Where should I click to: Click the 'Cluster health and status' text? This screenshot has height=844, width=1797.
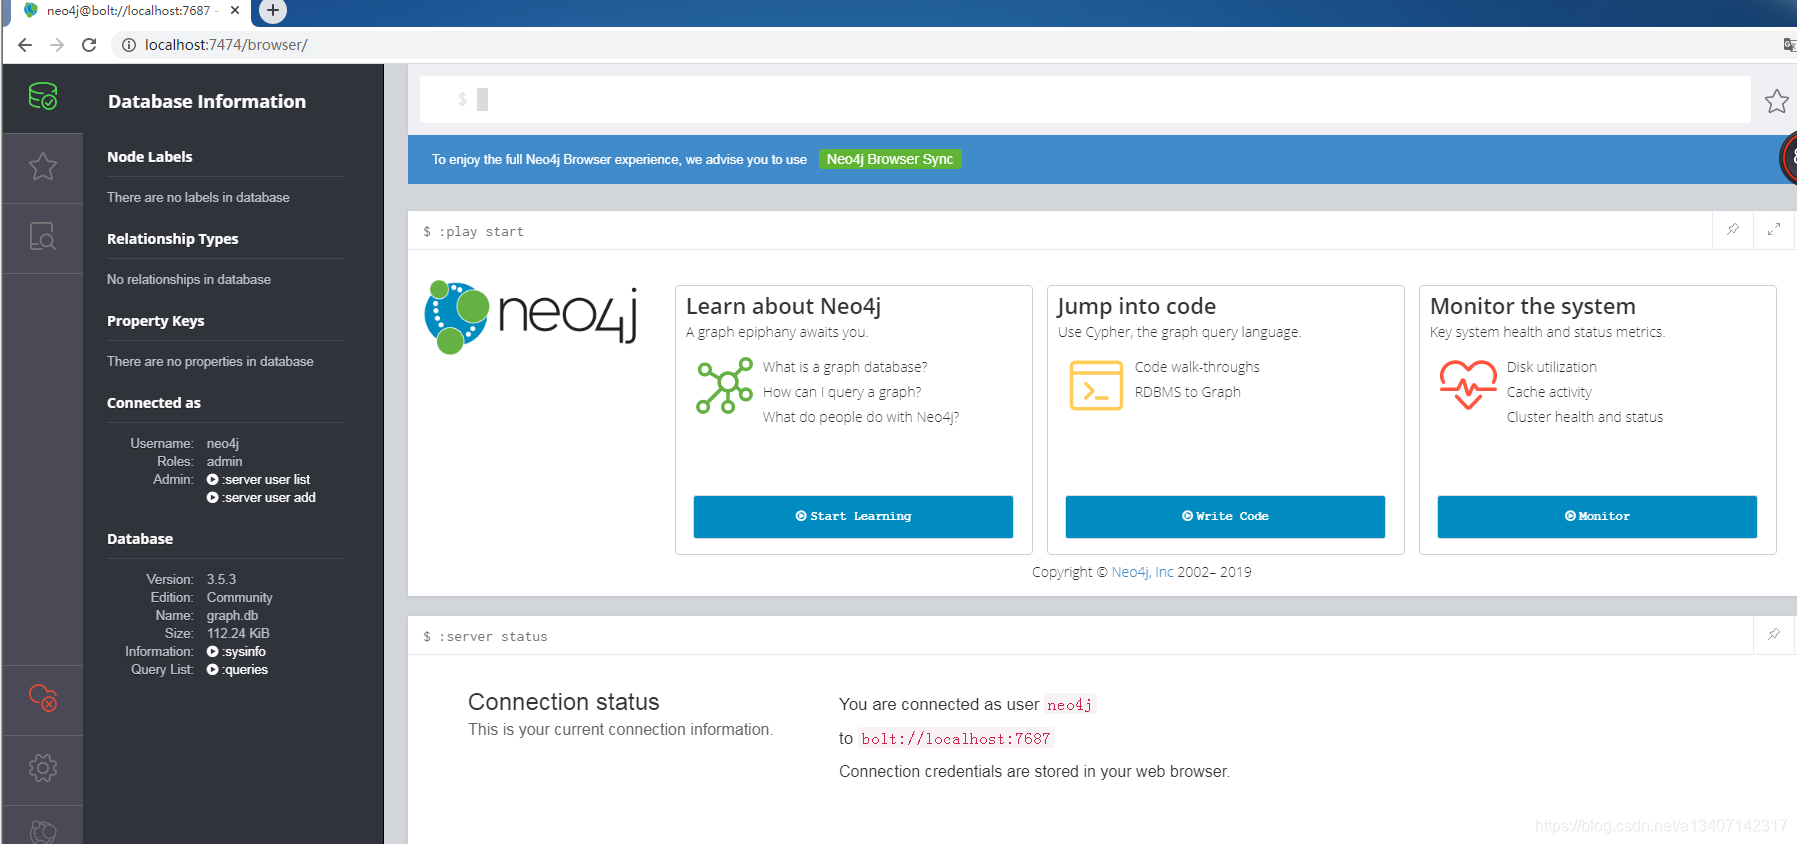(x=1585, y=417)
